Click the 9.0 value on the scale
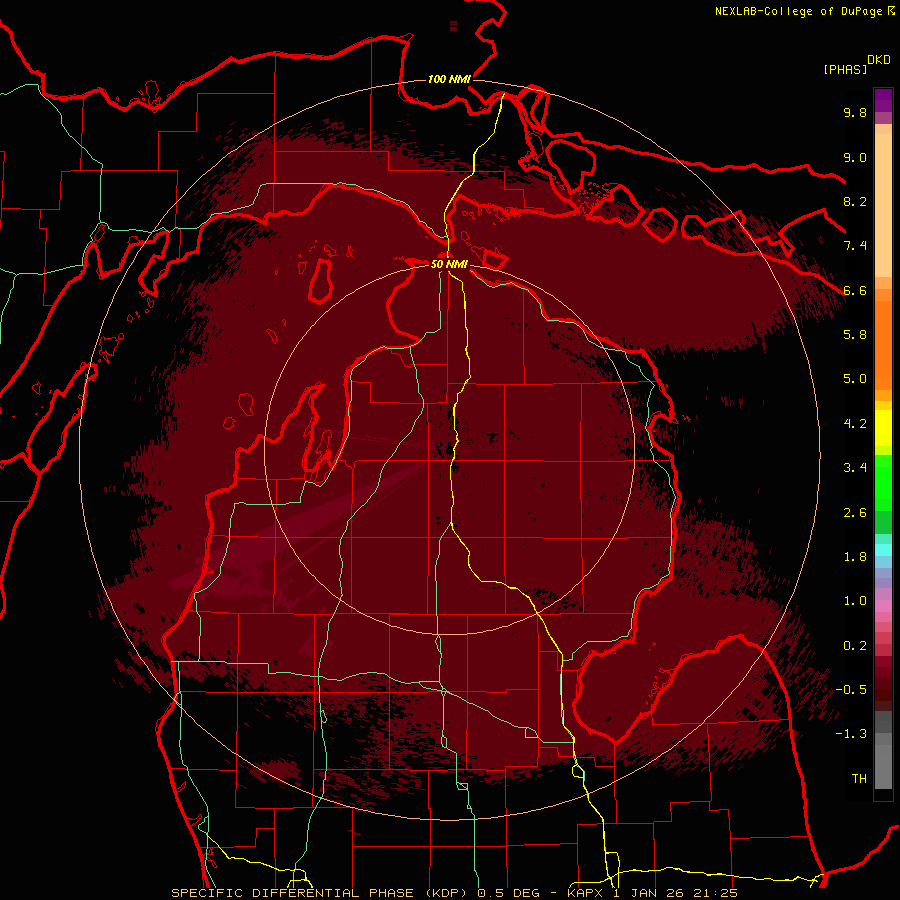The height and width of the screenshot is (900, 900). click(855, 157)
